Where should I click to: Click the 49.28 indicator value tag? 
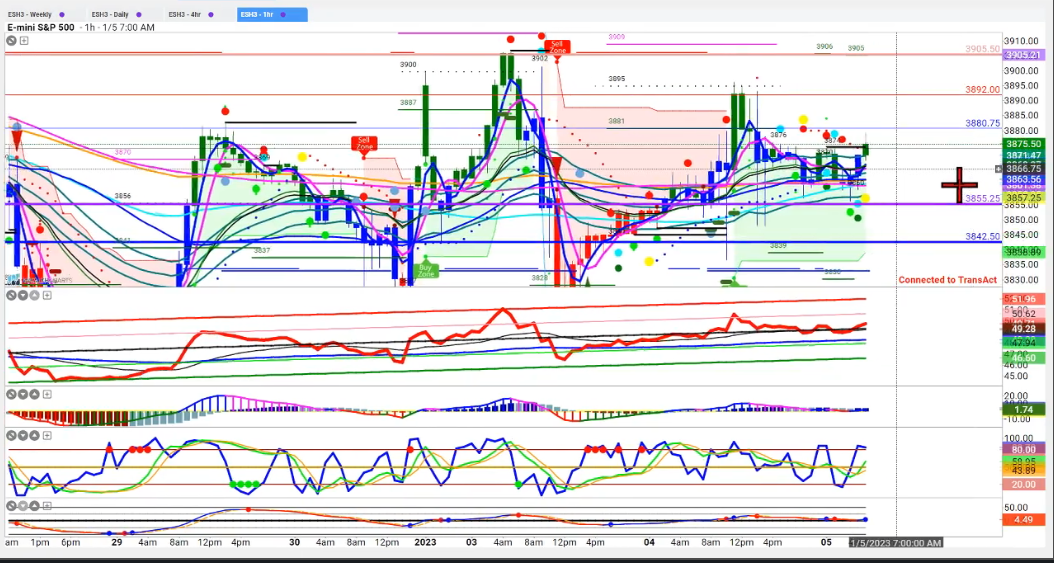pyautogui.click(x=1023, y=329)
